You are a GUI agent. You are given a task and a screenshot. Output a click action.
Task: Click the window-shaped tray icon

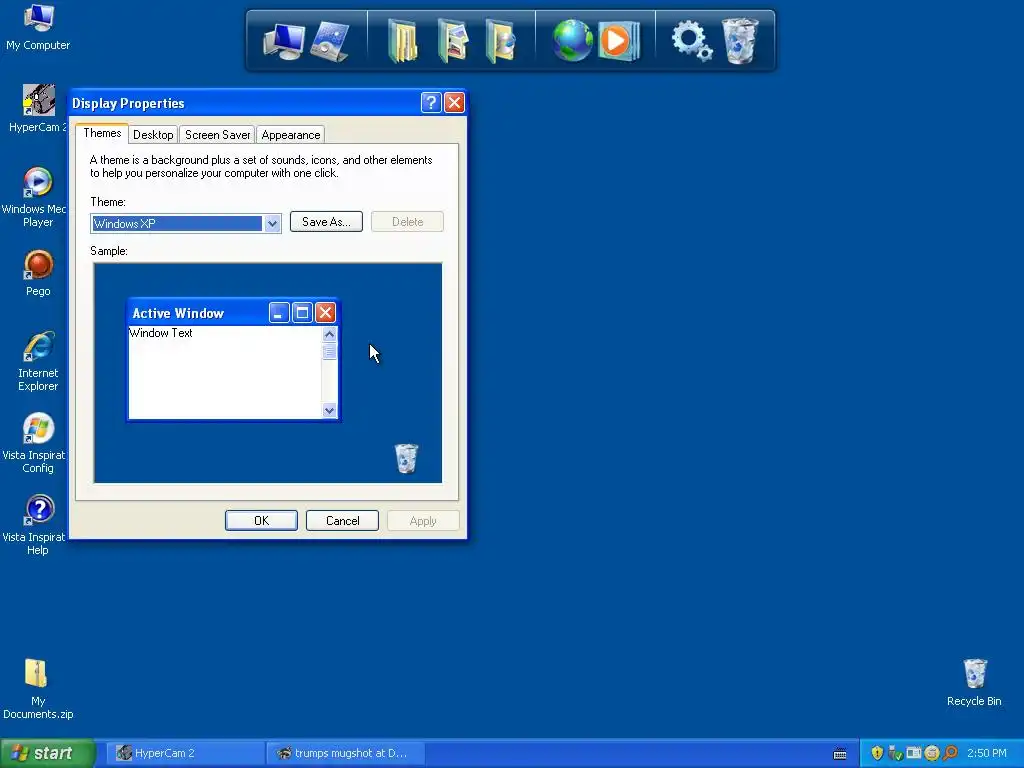(914, 753)
